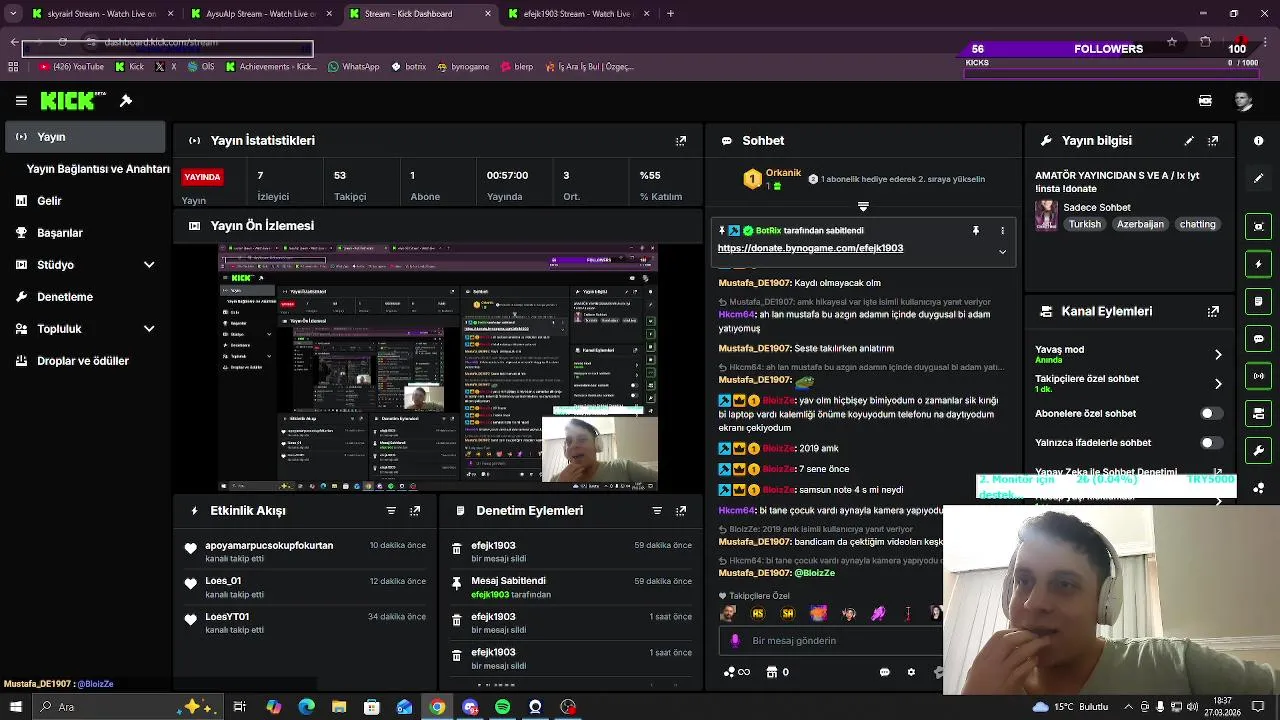Viewport: 1280px width, 720px height.
Task: Toggle Abonelere özel sohbet switch
Action: (x=1210, y=414)
